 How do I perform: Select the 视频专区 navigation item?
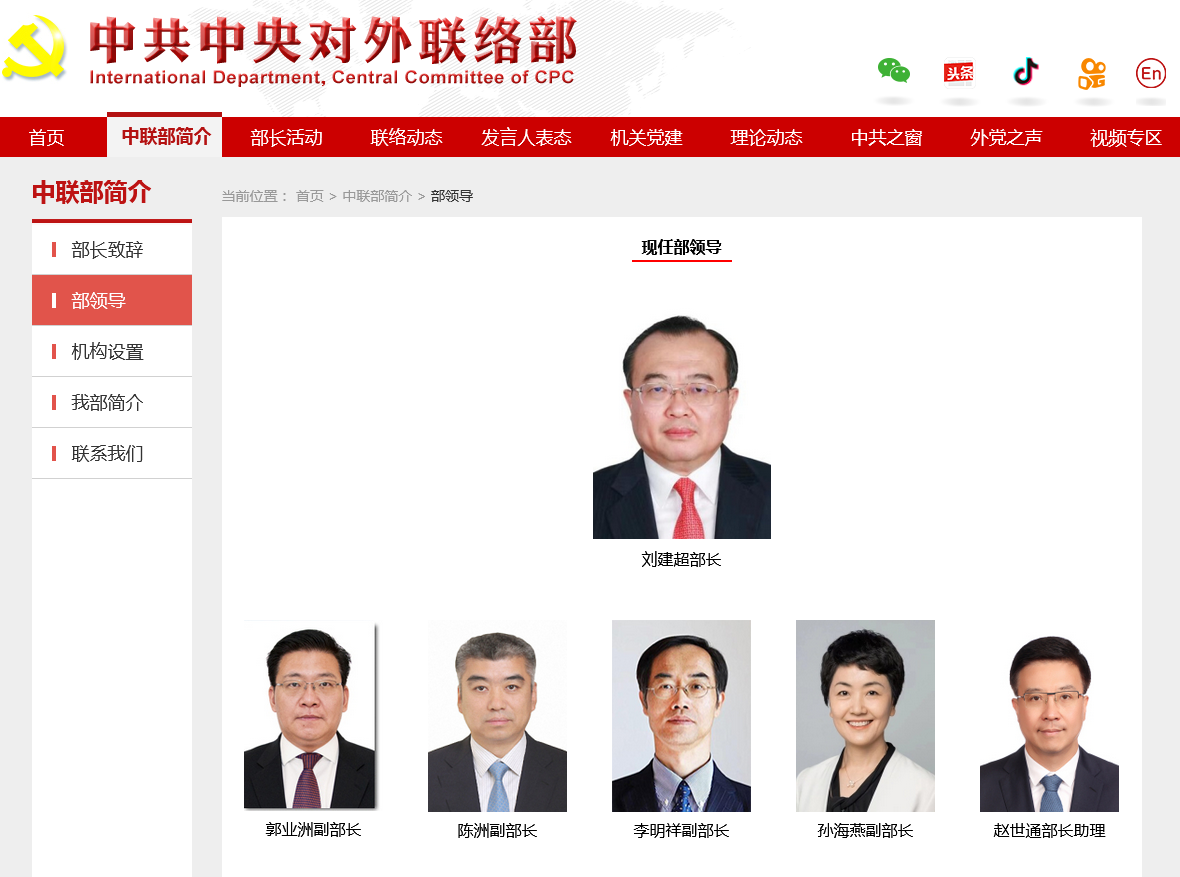[x=1126, y=138]
